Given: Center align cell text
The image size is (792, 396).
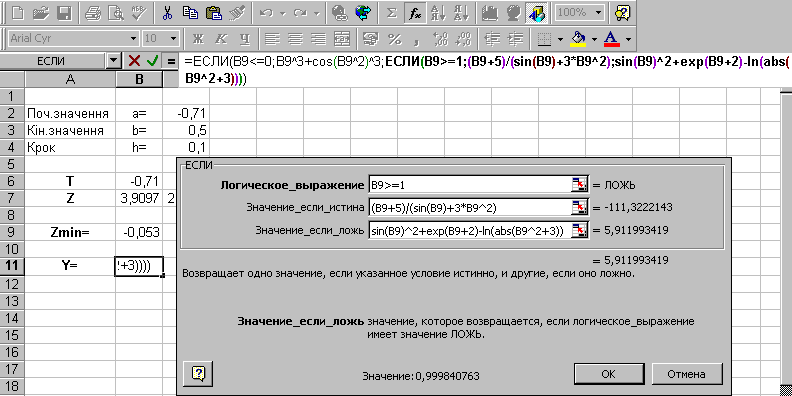Looking at the screenshot, I should pyautogui.click(x=296, y=38).
